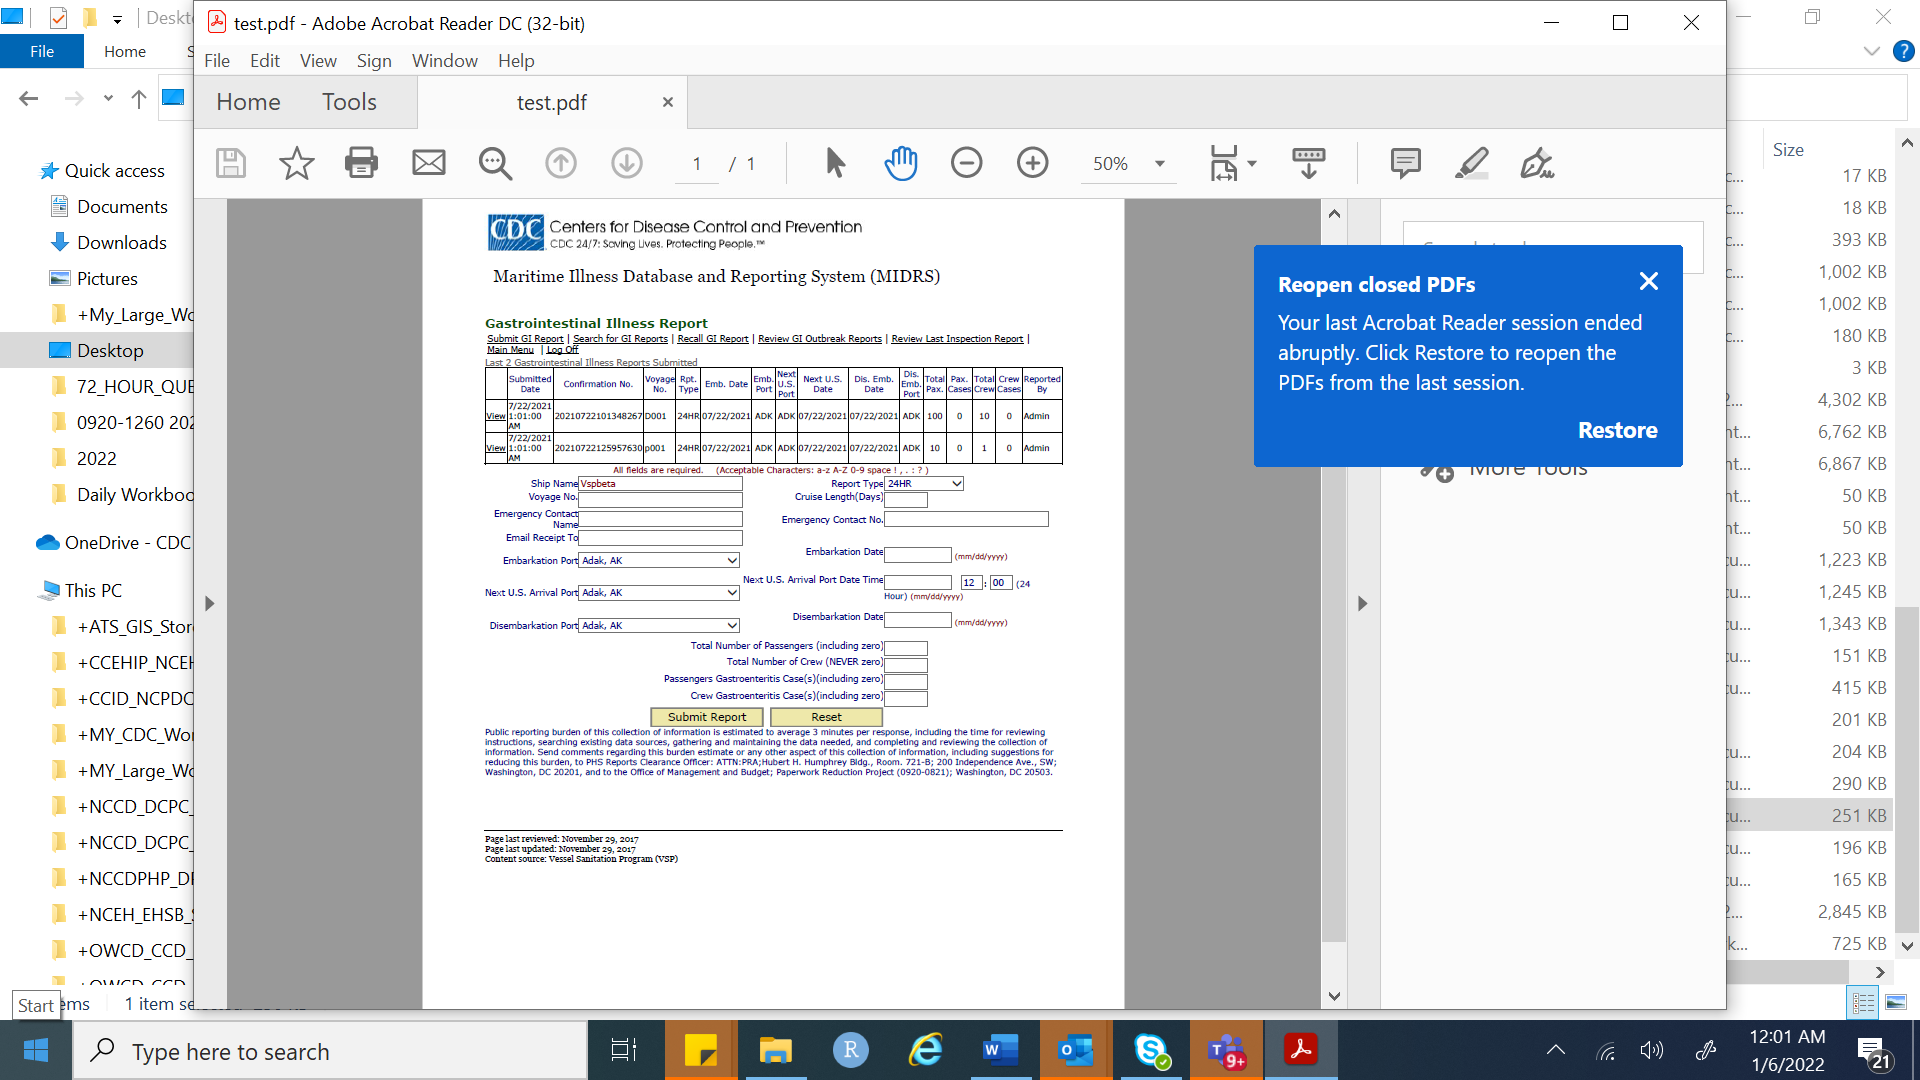Click Restore to reopen closed PDFs
The height and width of the screenshot is (1080, 1920).
click(x=1617, y=430)
